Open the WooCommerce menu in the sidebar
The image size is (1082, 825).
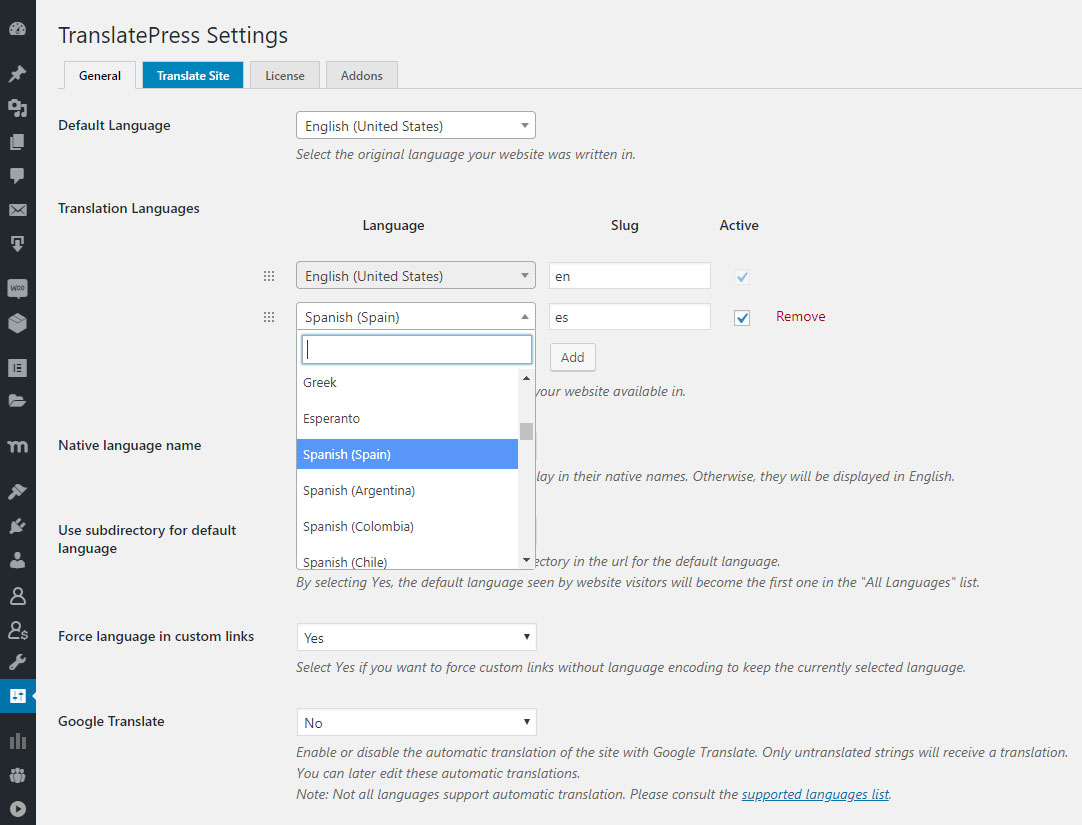[x=18, y=288]
